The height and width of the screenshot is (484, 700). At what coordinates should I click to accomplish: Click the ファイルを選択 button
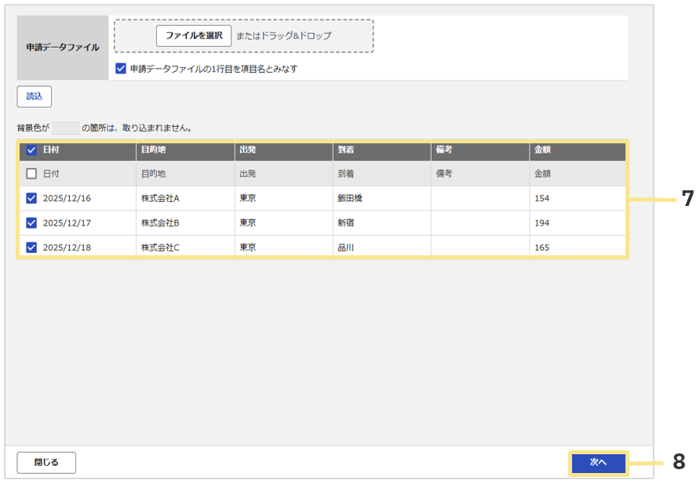point(194,36)
